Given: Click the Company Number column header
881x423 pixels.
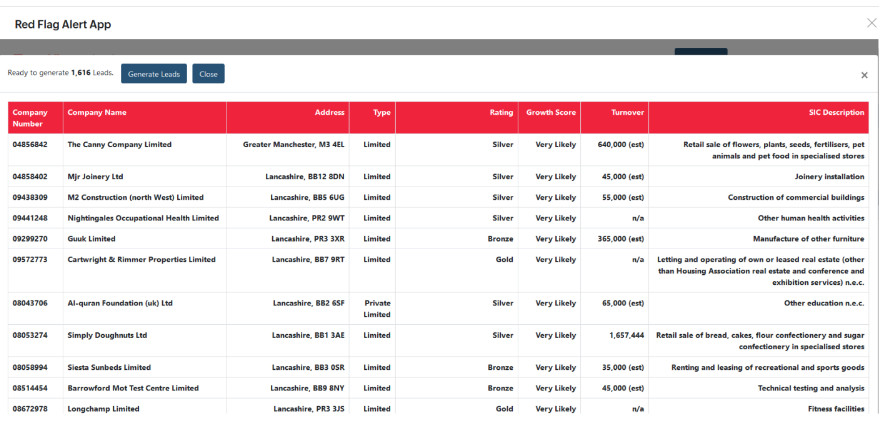Looking at the screenshot, I should click(x=35, y=118).
